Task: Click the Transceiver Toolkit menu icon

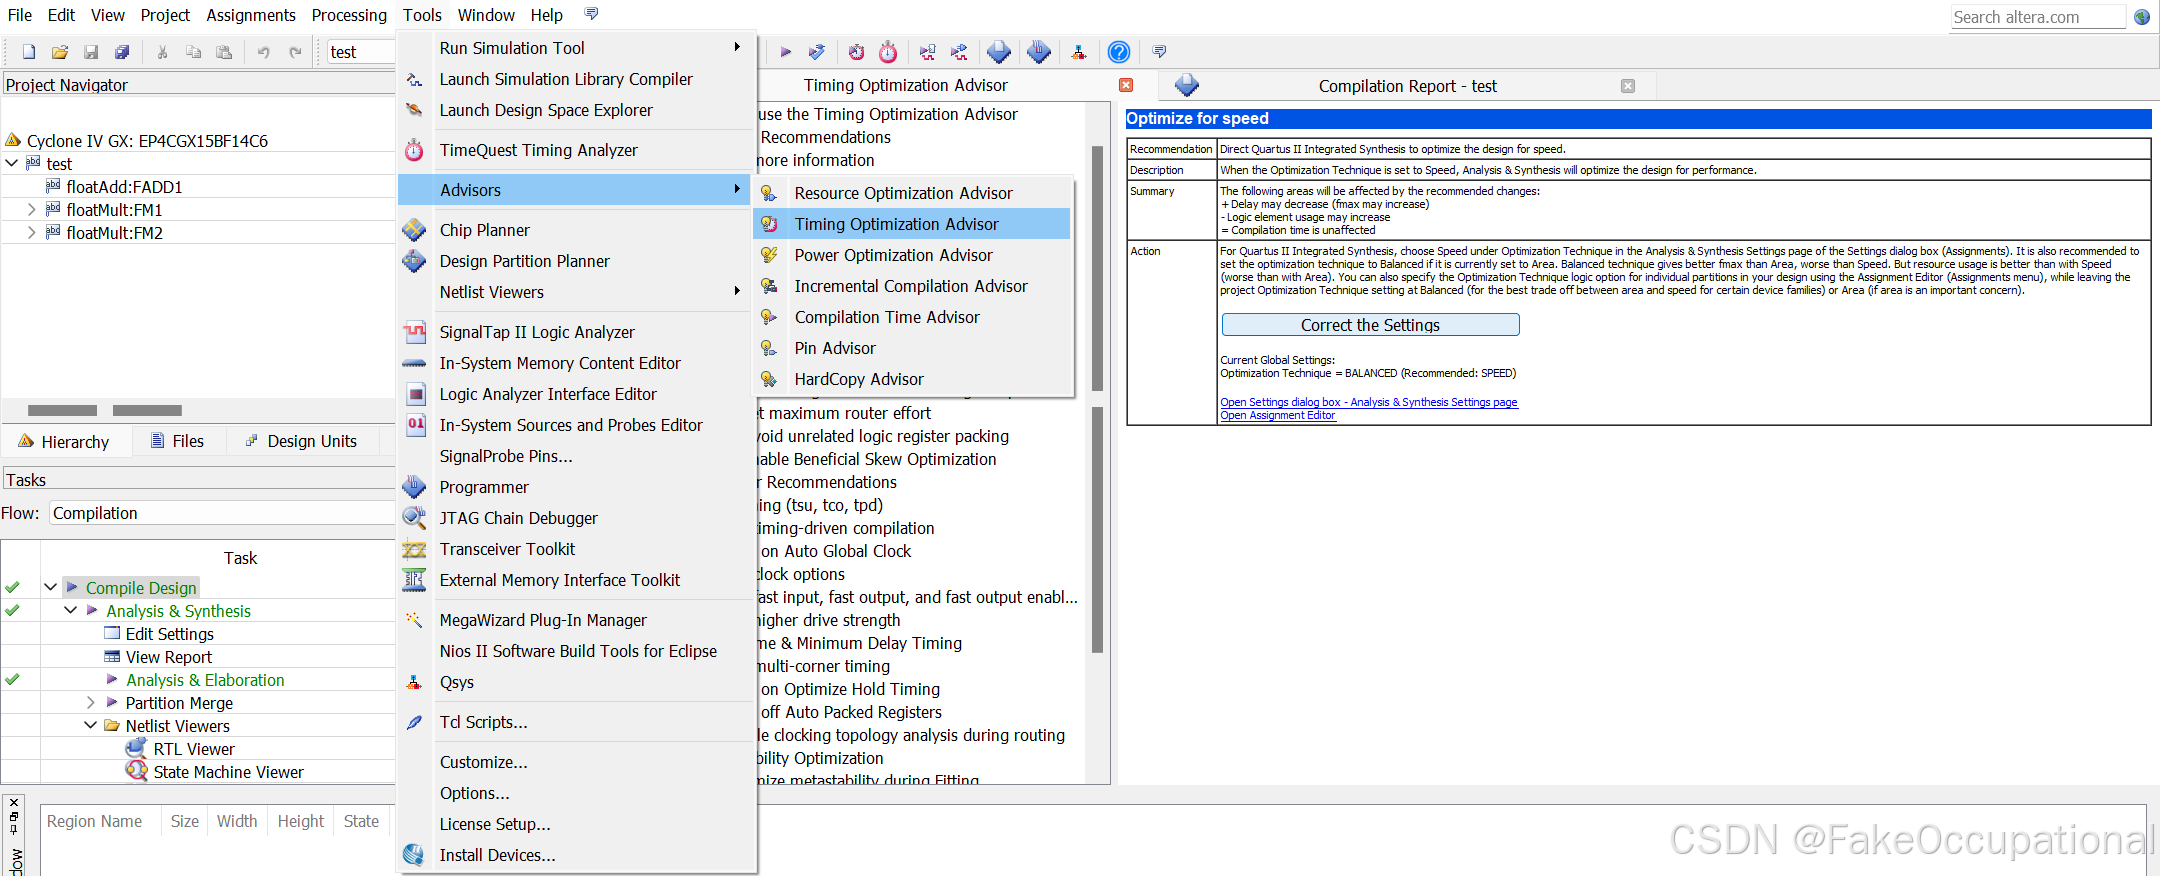Action: [414, 549]
